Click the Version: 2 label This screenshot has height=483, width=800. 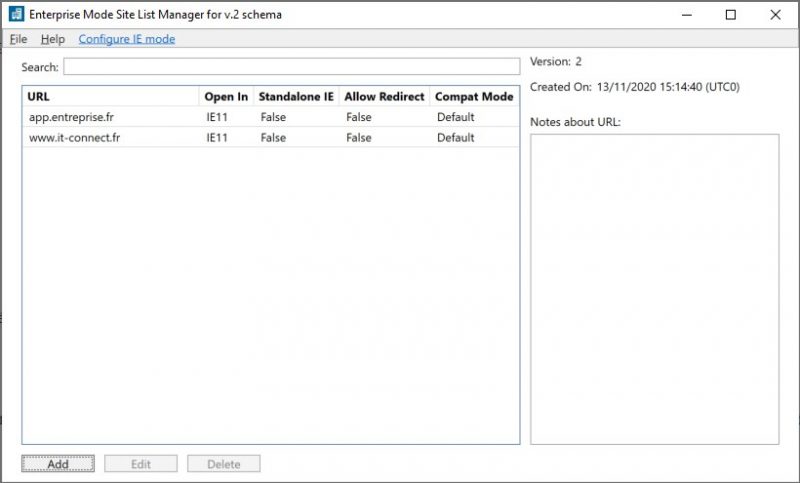pyautogui.click(x=556, y=62)
